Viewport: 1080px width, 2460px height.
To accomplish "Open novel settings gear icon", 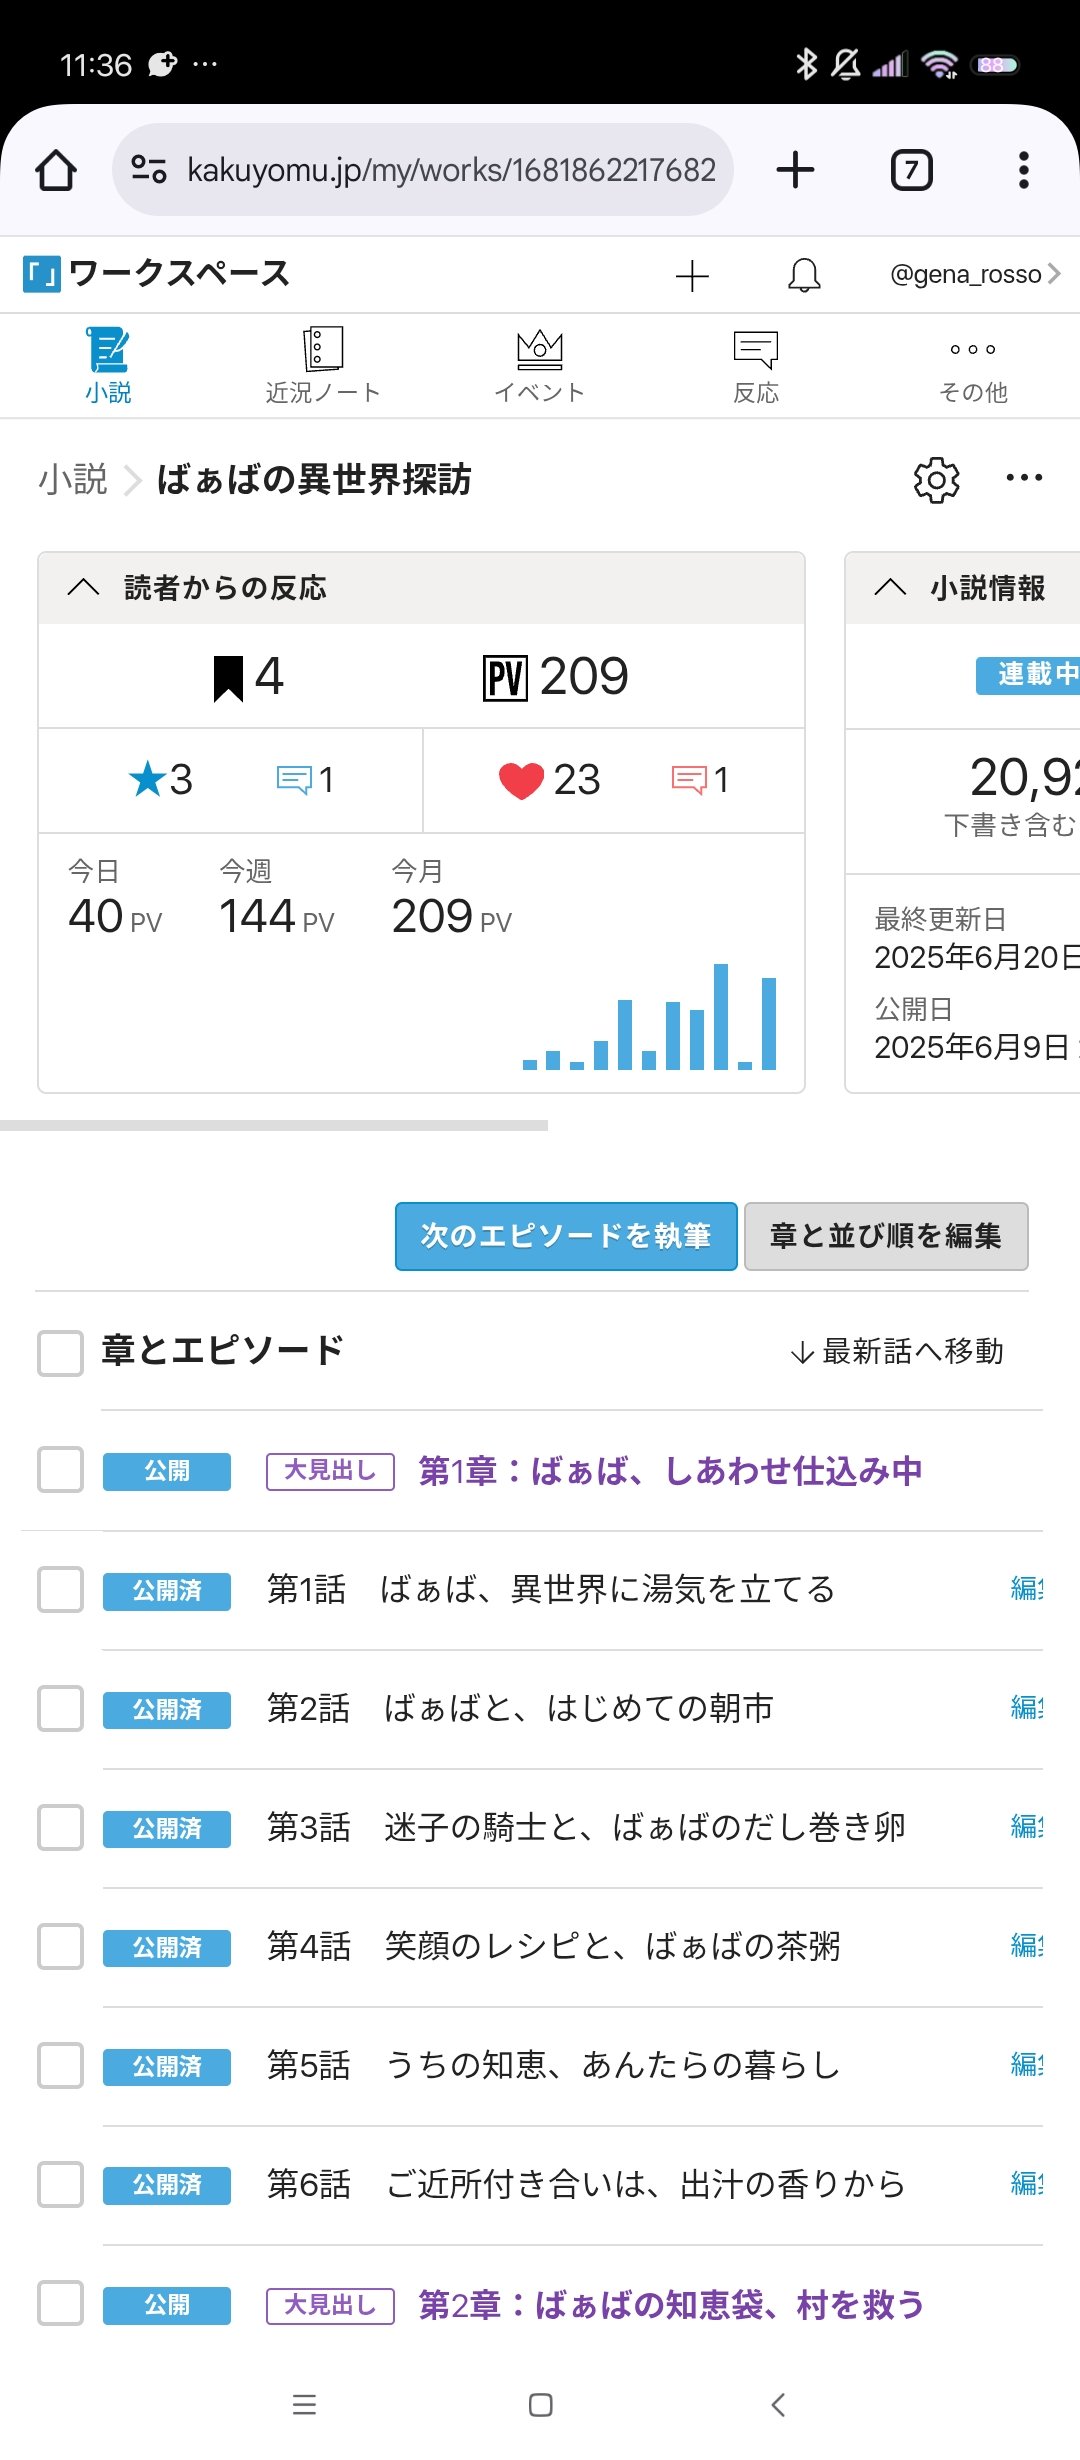I will click(x=936, y=480).
